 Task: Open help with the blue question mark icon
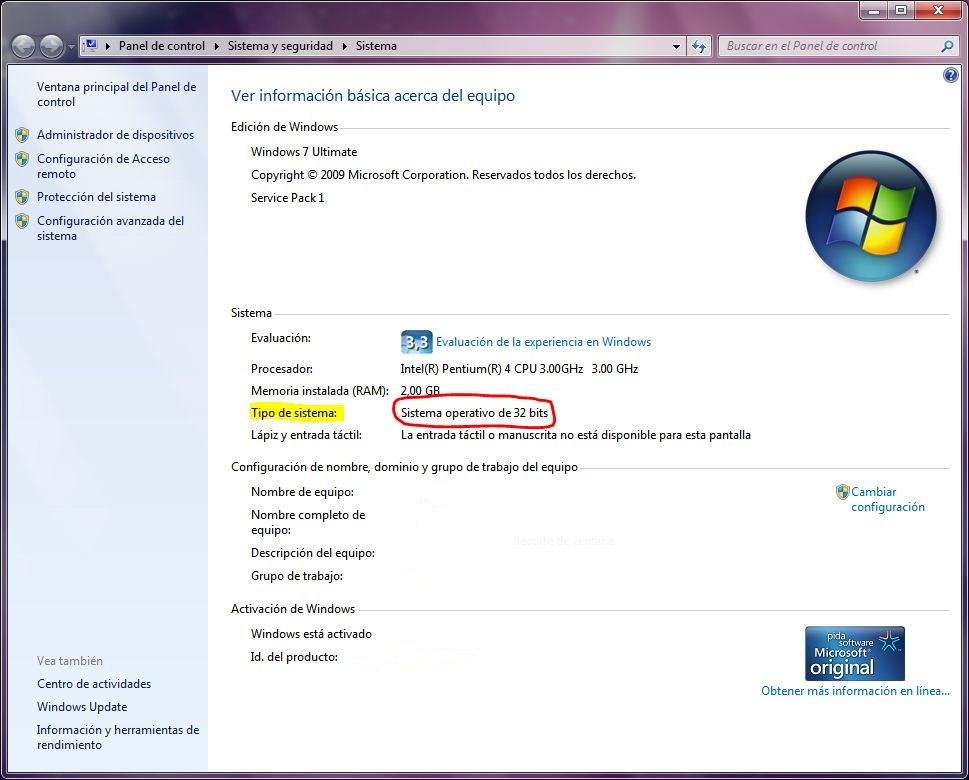[950, 76]
